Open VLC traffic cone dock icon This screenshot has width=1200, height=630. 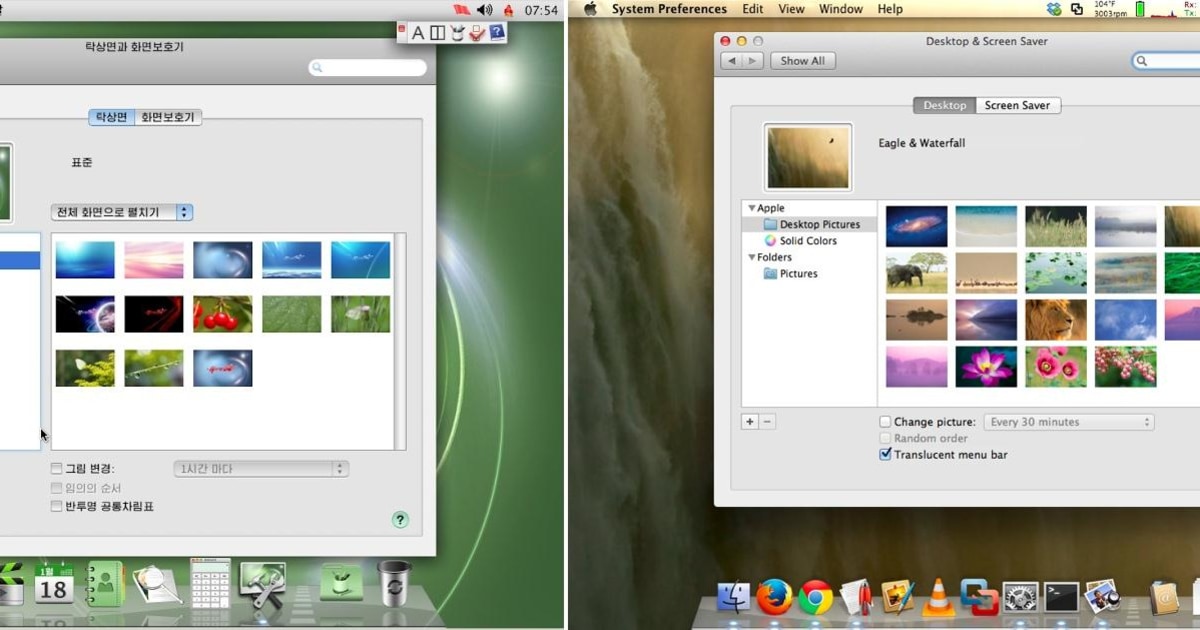(x=937, y=597)
